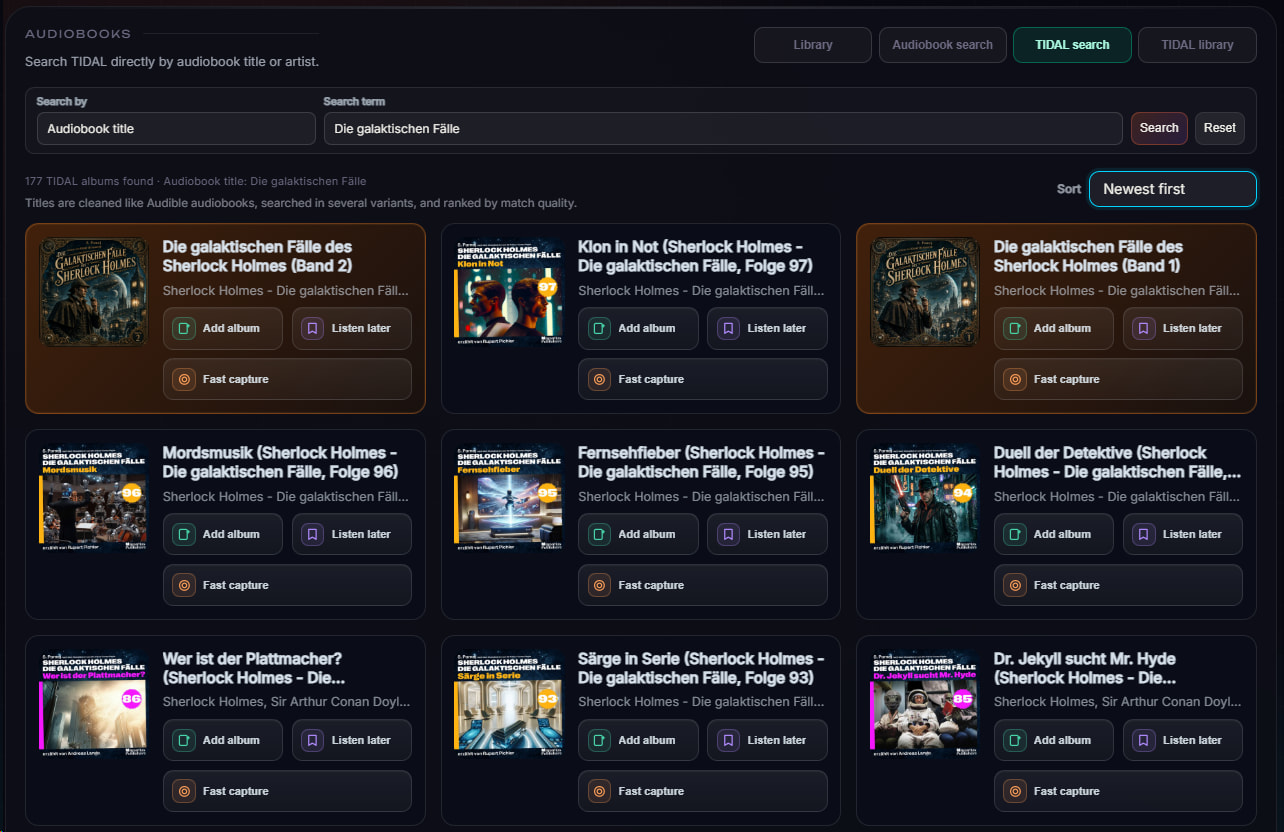Click the "Fernsehfieber" Folge 95 title text
This screenshot has height=832, width=1284.
pyautogui.click(x=702, y=462)
